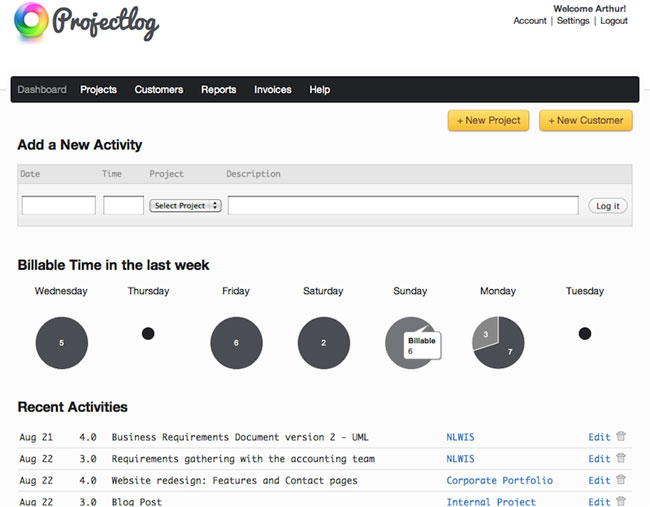The image size is (650, 507).
Task: Submit the activity with Log it
Action: coord(608,206)
